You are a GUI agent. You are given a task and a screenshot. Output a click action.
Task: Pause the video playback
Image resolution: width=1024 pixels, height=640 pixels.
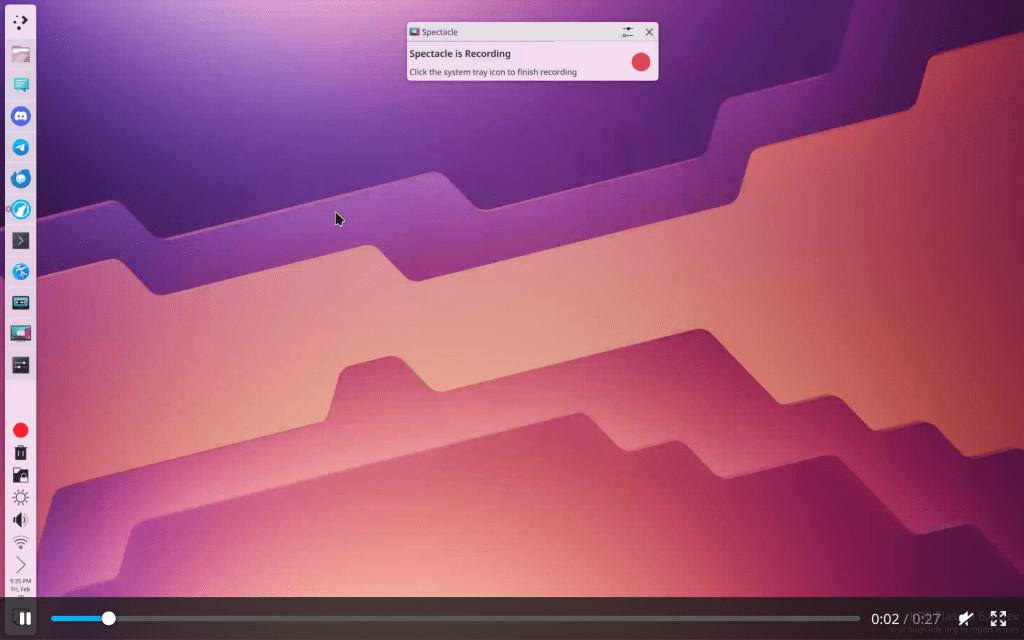25,618
